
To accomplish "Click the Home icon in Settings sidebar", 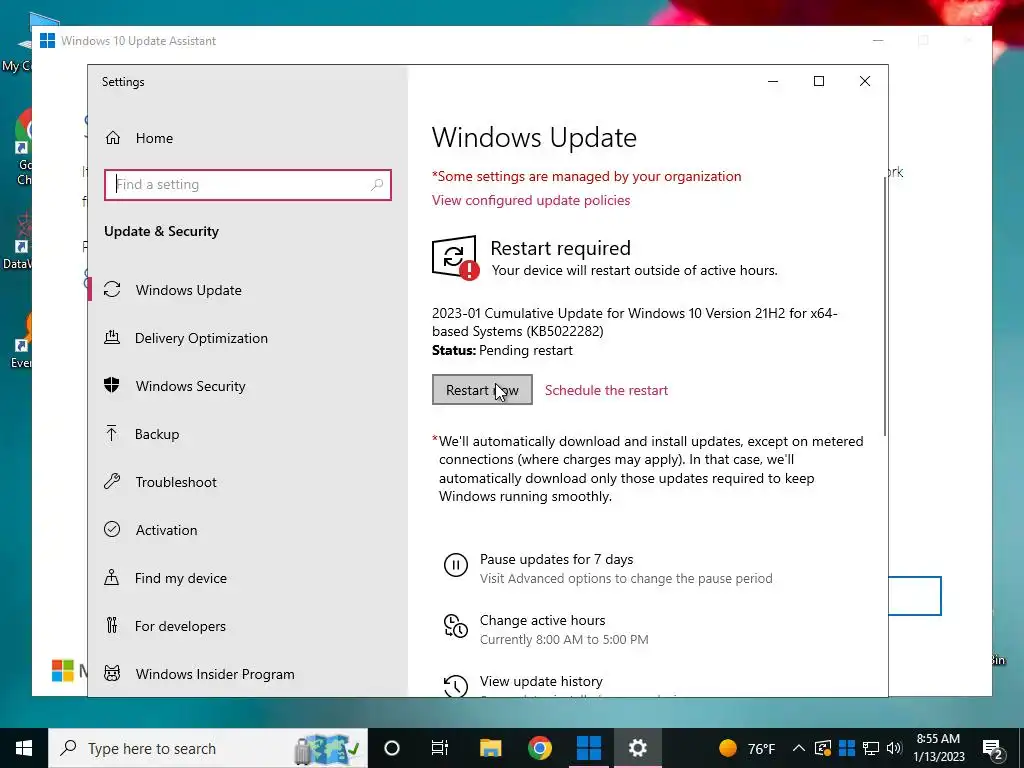I will pos(113,138).
